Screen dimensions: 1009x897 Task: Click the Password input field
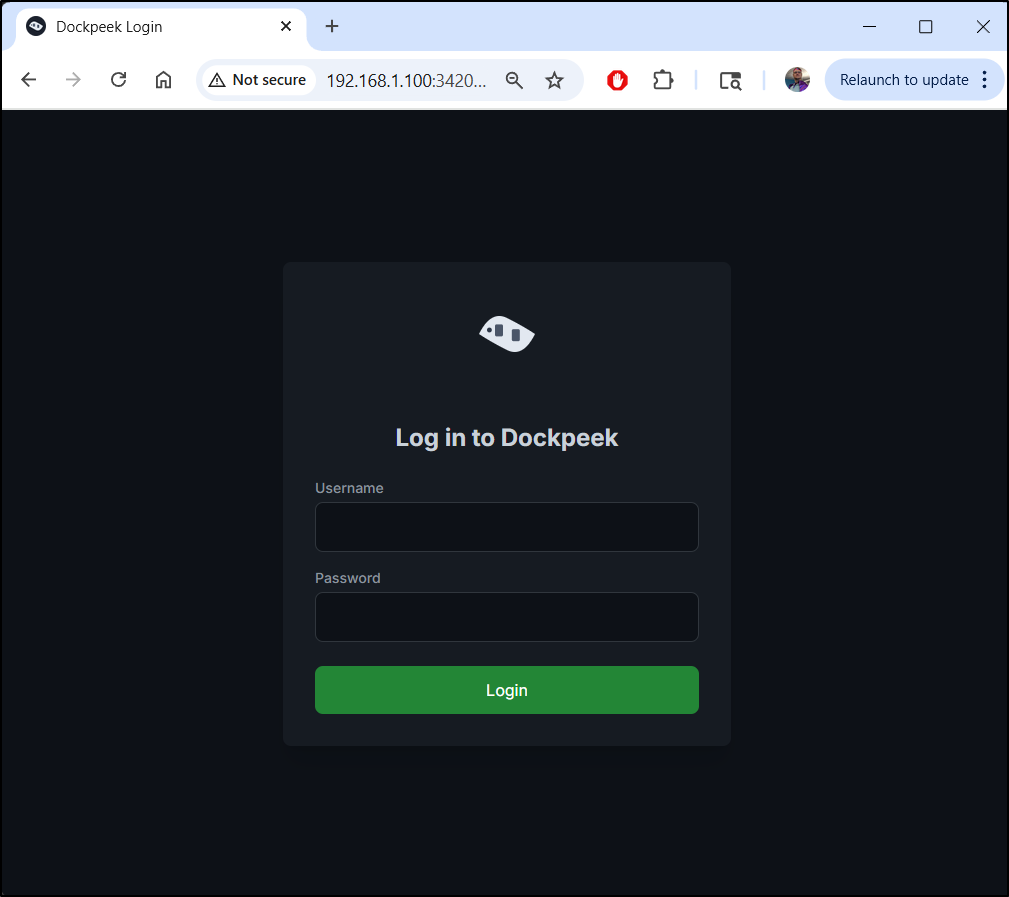tap(506, 617)
